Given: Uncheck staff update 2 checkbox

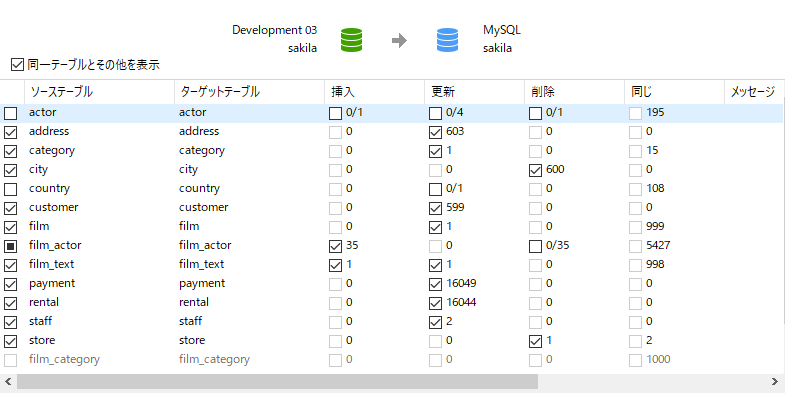Looking at the screenshot, I should pyautogui.click(x=436, y=322).
